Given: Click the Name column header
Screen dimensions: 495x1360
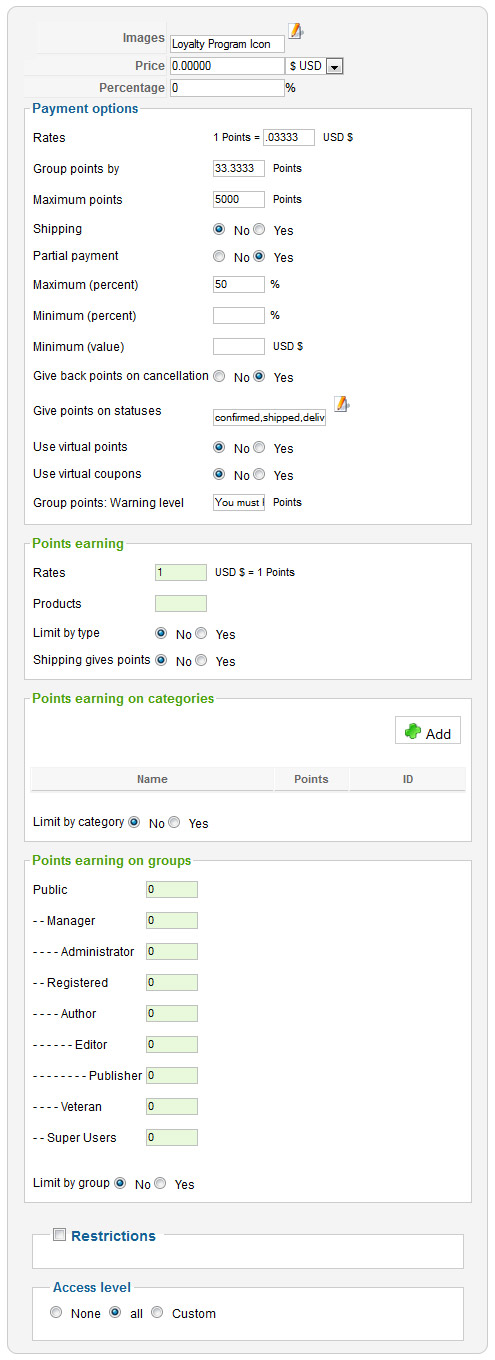Looking at the screenshot, I should (x=152, y=779).
